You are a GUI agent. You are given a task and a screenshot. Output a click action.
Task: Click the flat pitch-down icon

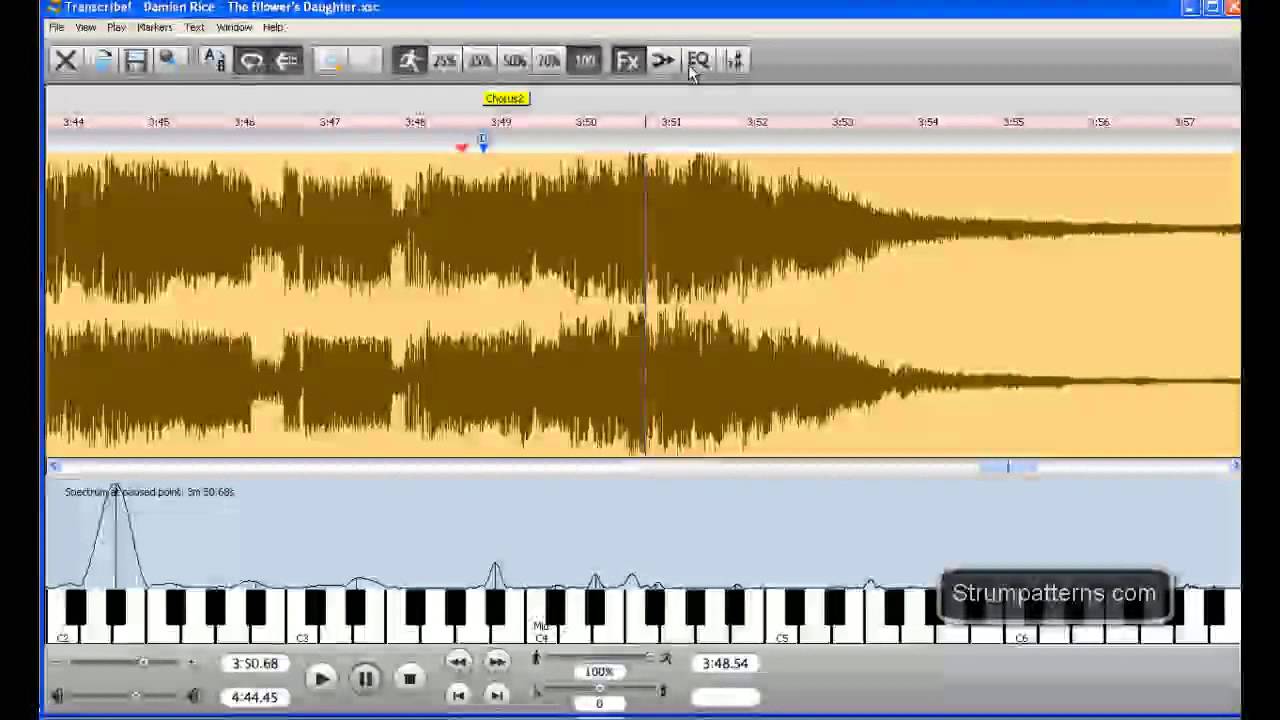click(x=536, y=691)
